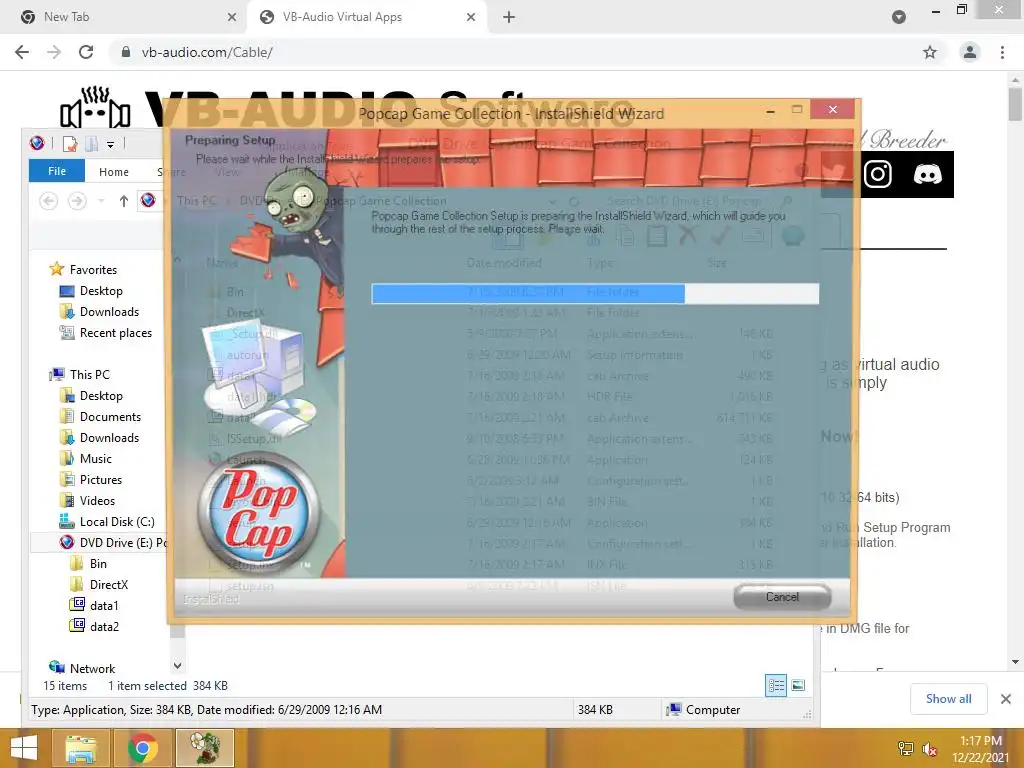1024x768 pixels.
Task: Switch Explorer to large icons view
Action: (798, 685)
